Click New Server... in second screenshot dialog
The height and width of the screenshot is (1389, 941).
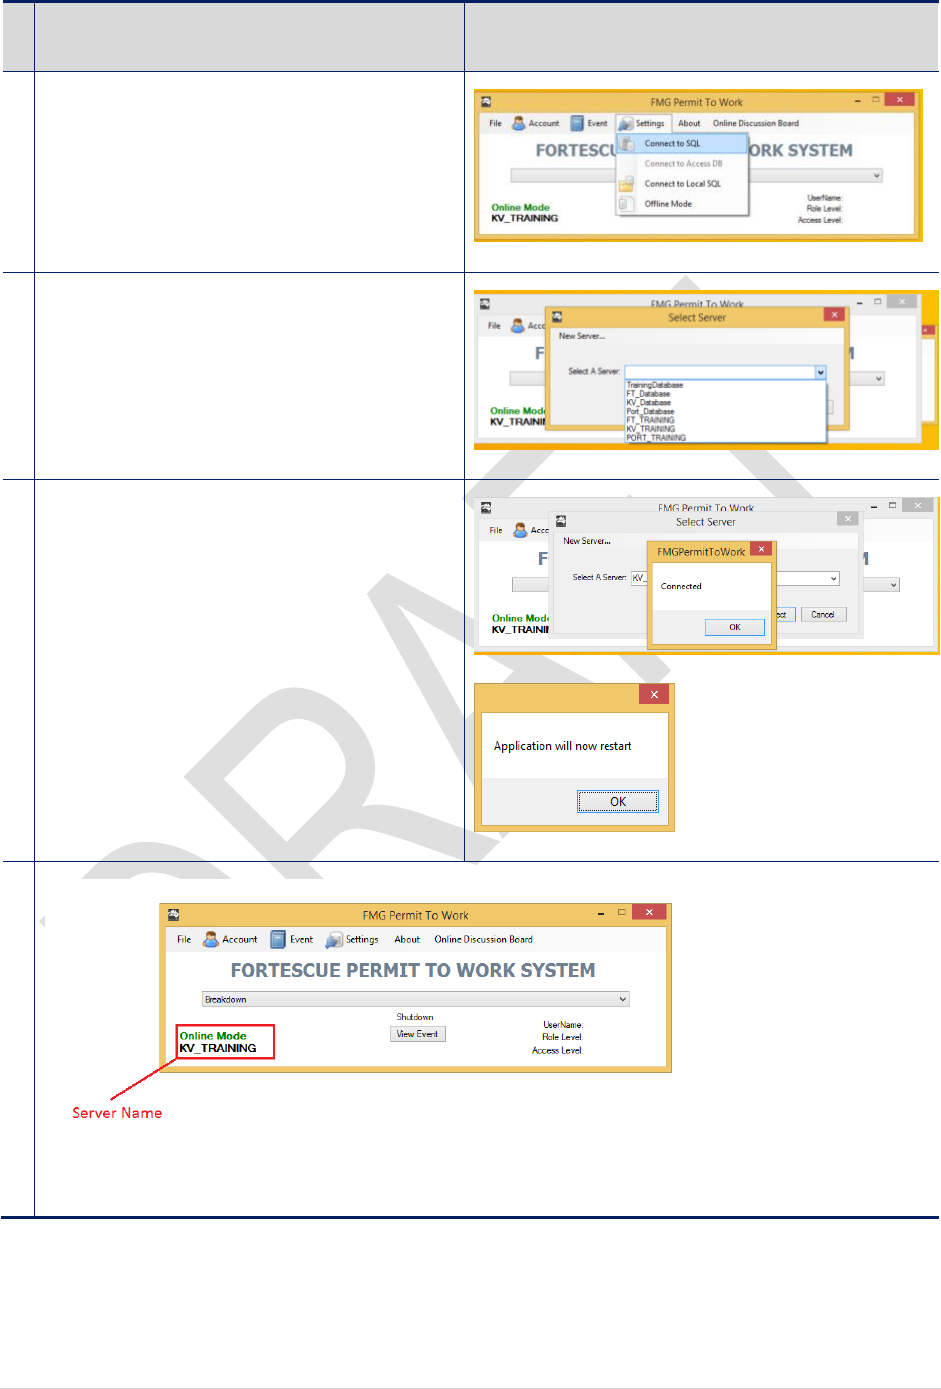coord(581,337)
